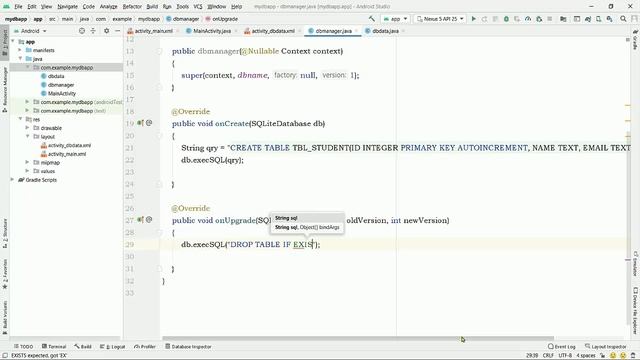Open the Logcat tool window
This screenshot has height=360, width=640.
(x=113, y=347)
